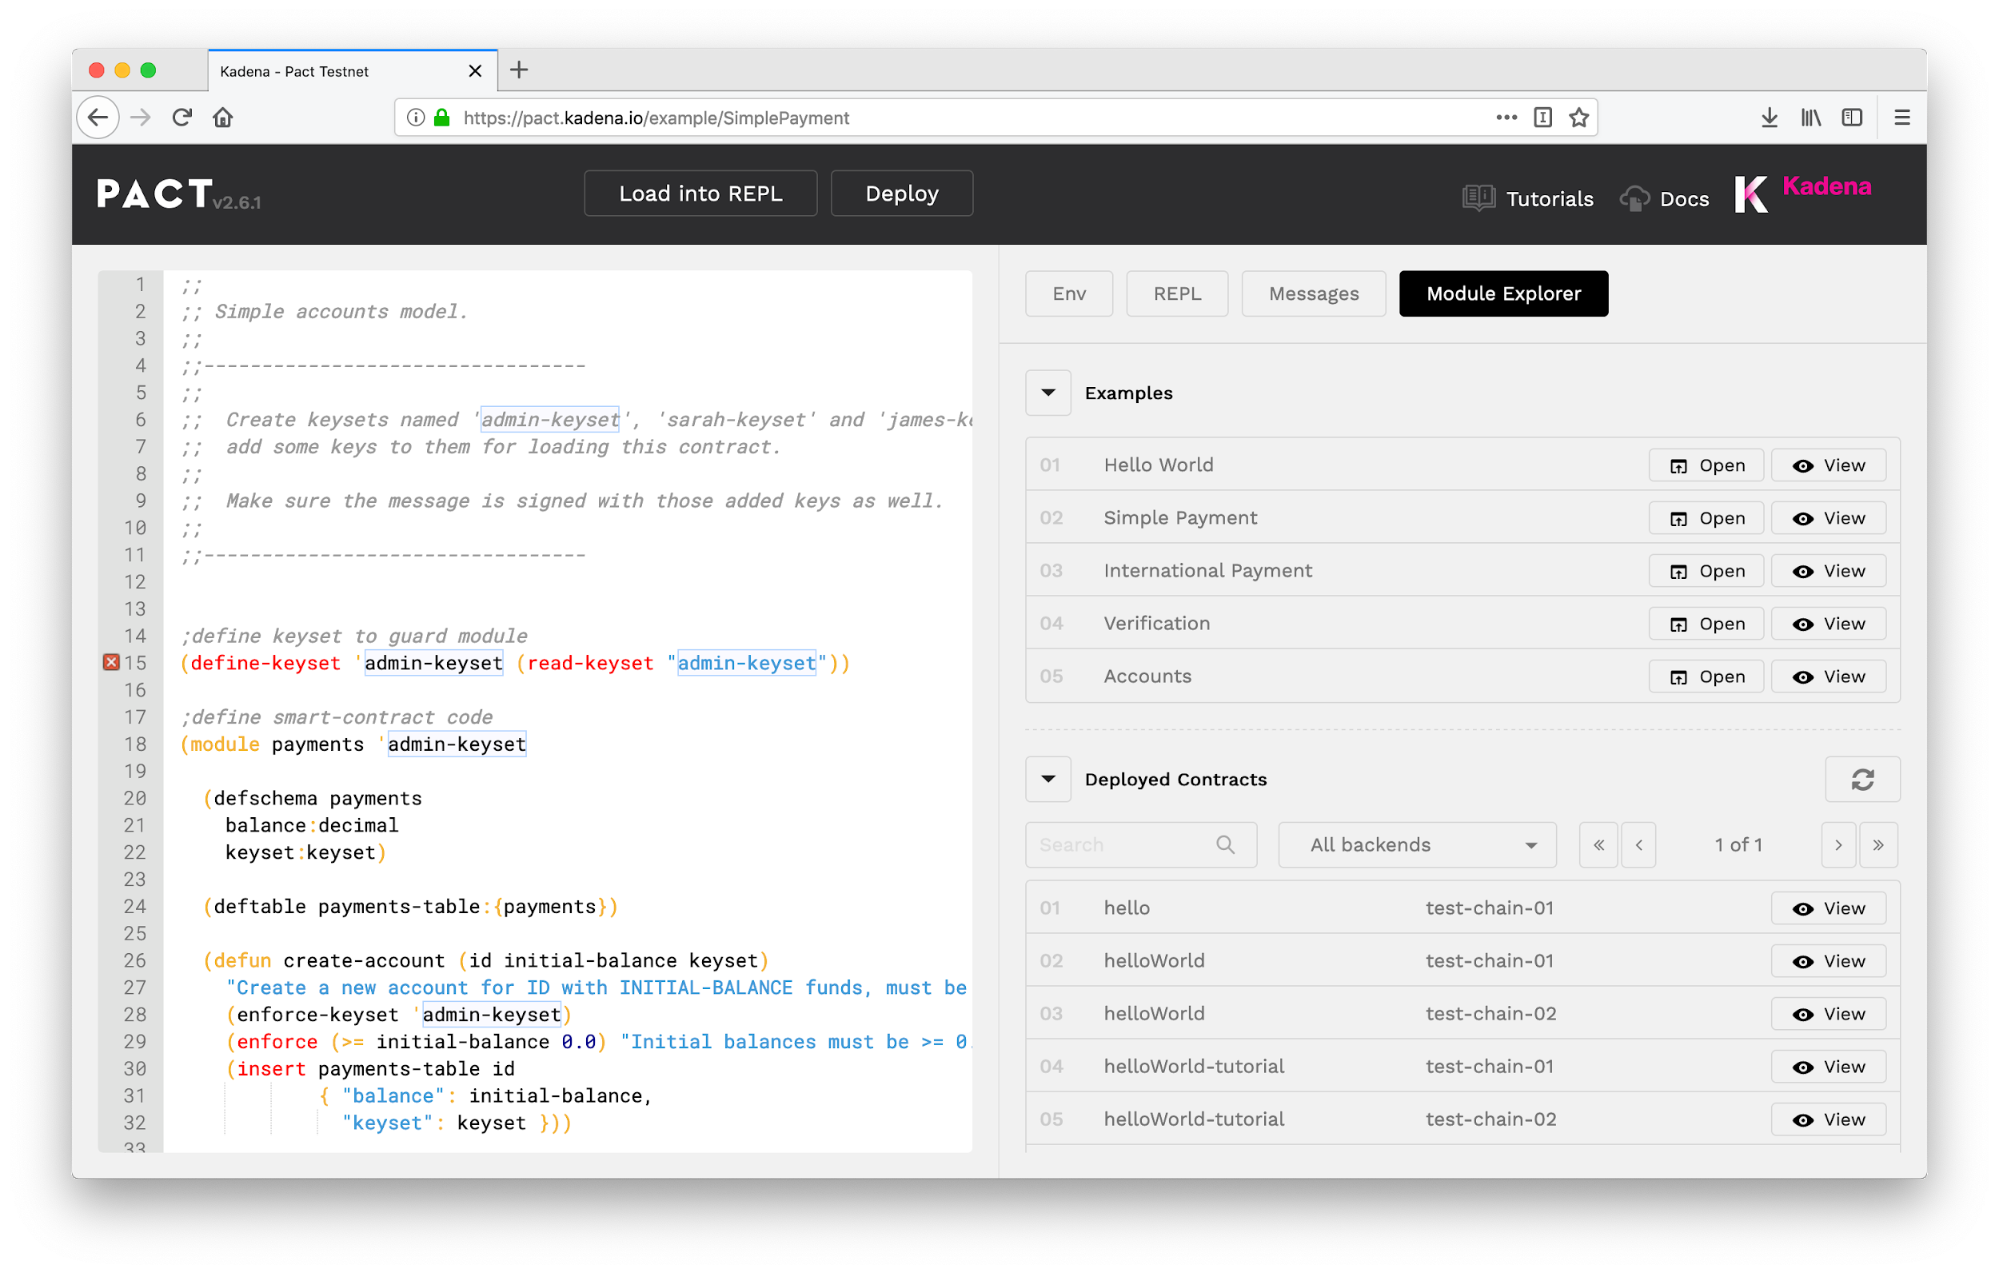Close the Kadena - Pact Testnet tab

click(475, 71)
